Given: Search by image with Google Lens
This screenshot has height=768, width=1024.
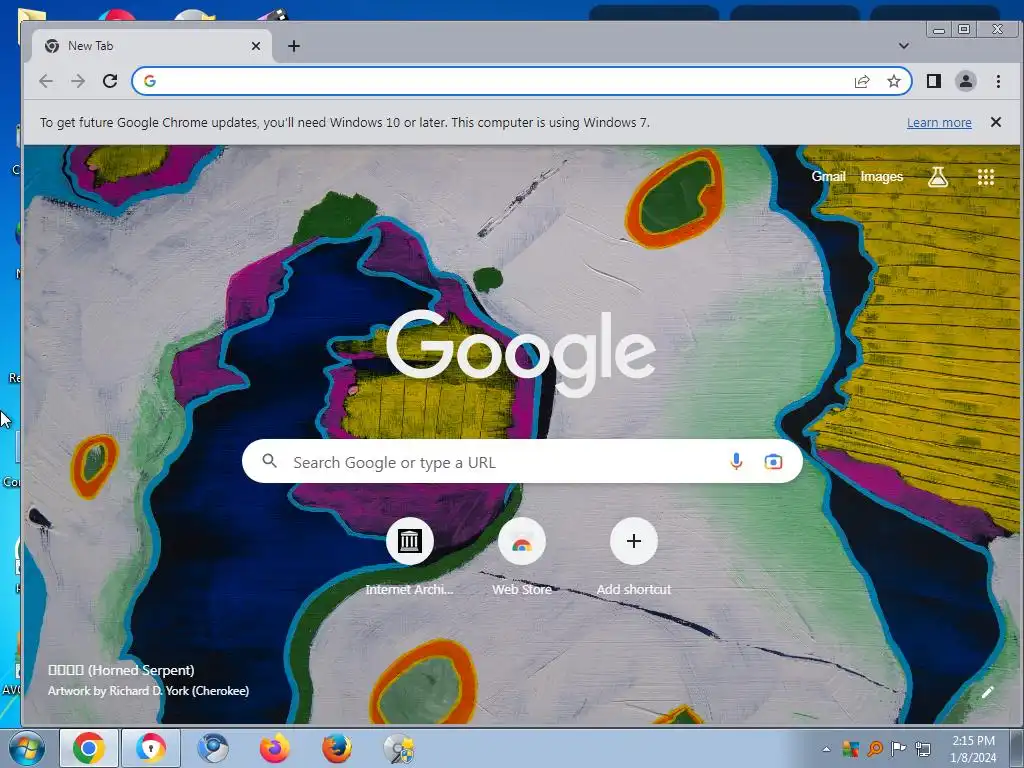Looking at the screenshot, I should tap(773, 462).
